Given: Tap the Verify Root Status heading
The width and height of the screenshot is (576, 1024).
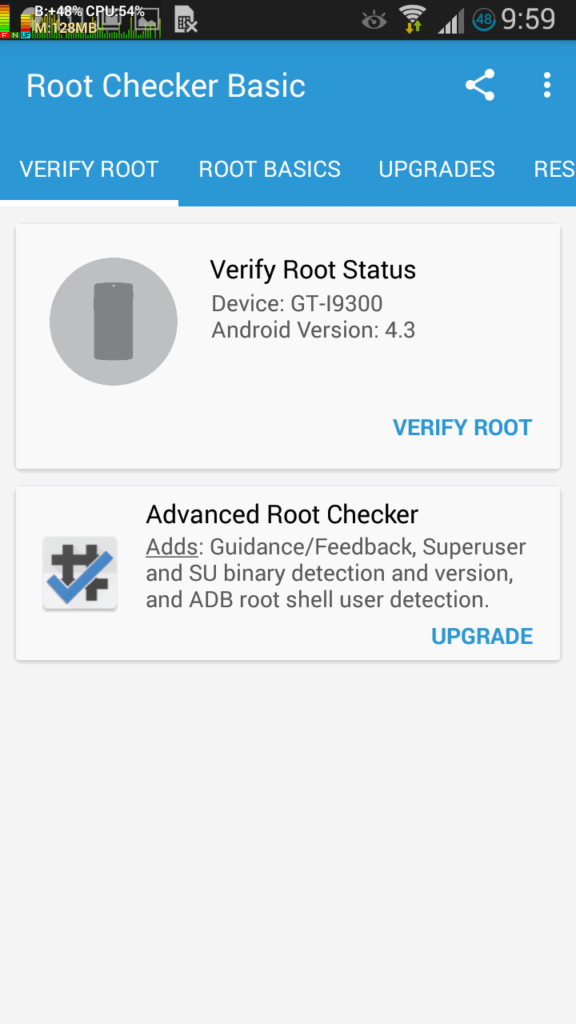Looking at the screenshot, I should (x=313, y=270).
